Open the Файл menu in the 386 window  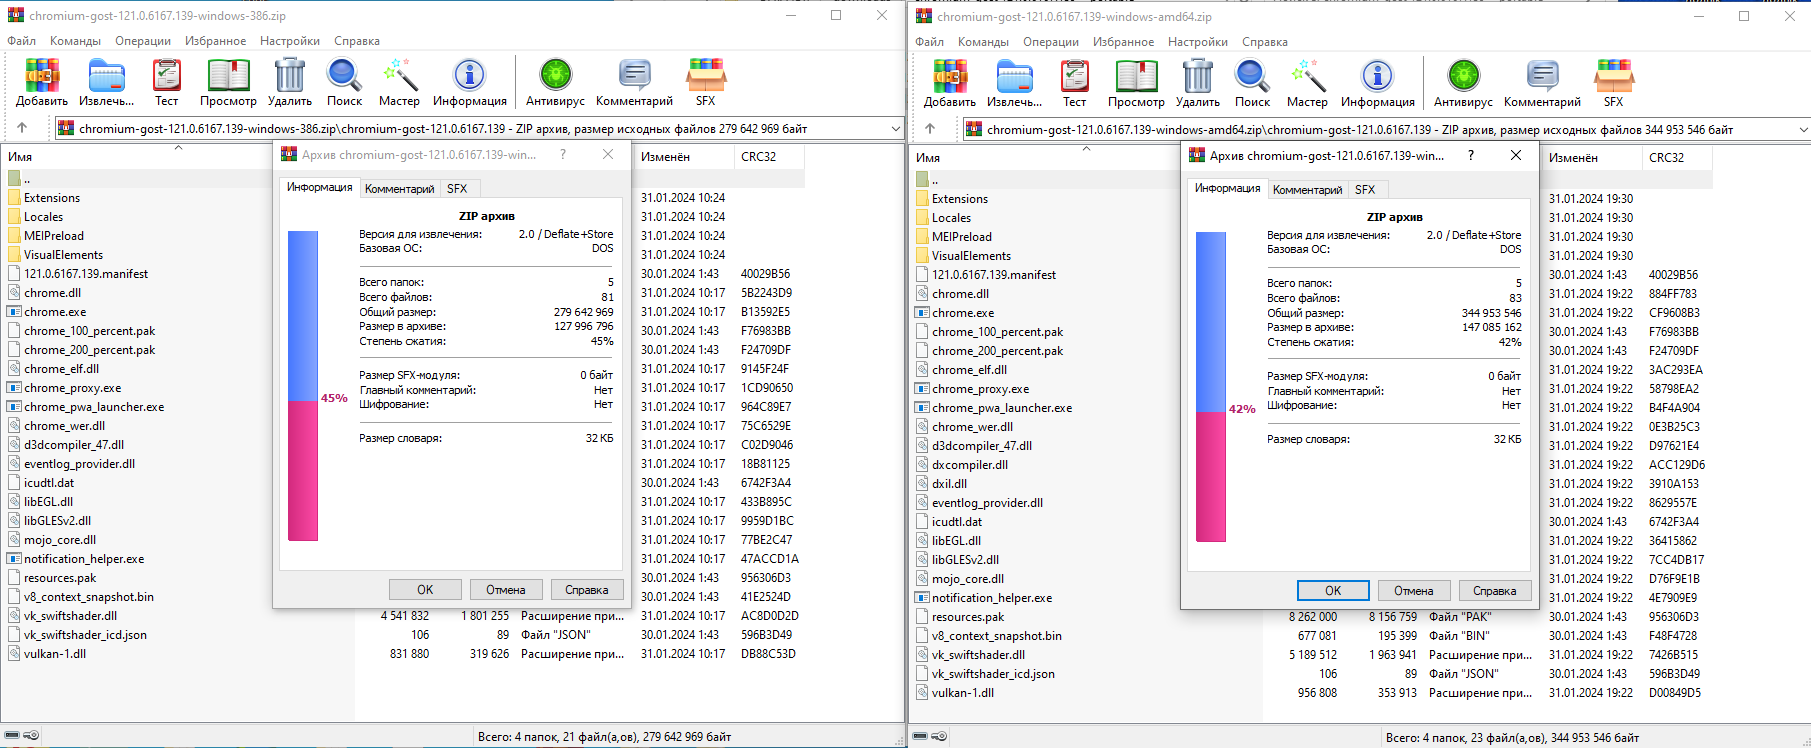tap(21, 41)
